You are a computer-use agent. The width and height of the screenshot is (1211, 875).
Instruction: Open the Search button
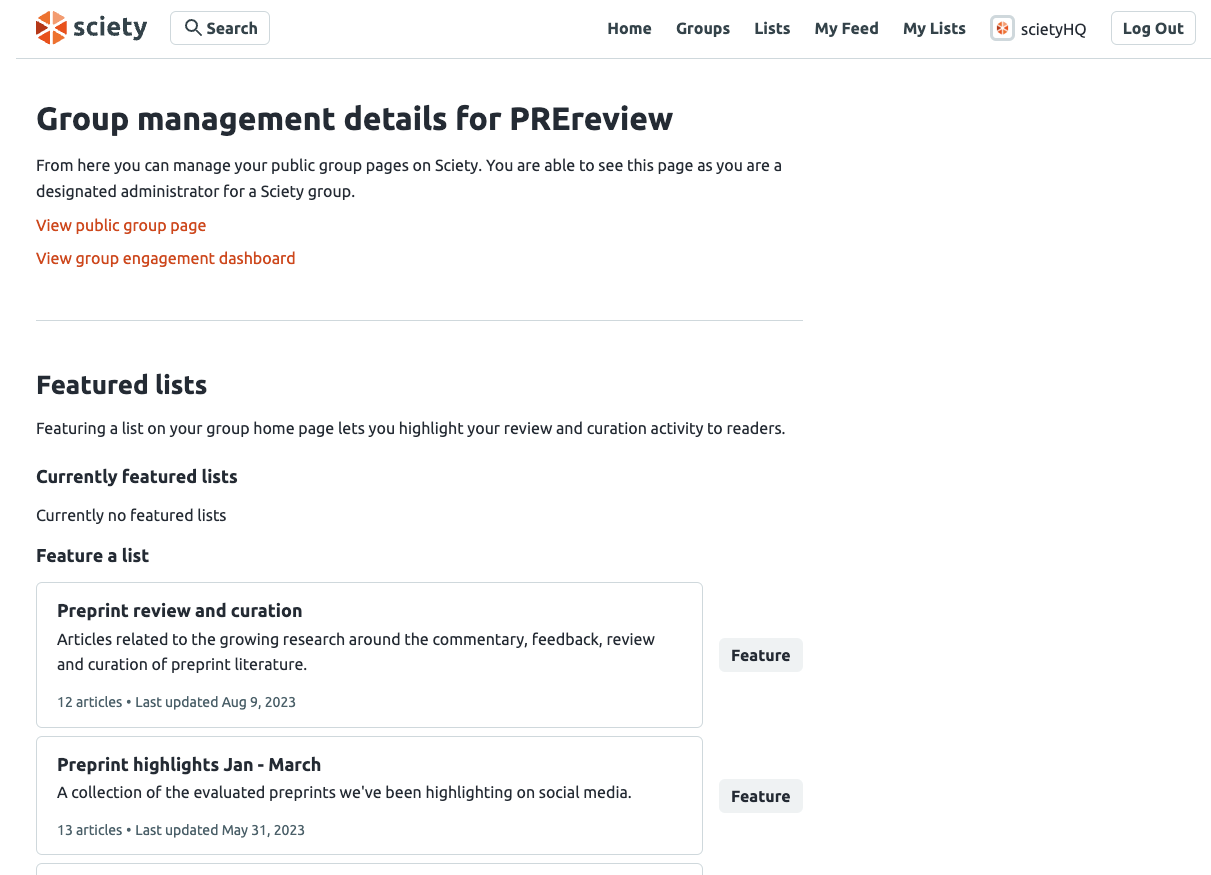[x=220, y=28]
